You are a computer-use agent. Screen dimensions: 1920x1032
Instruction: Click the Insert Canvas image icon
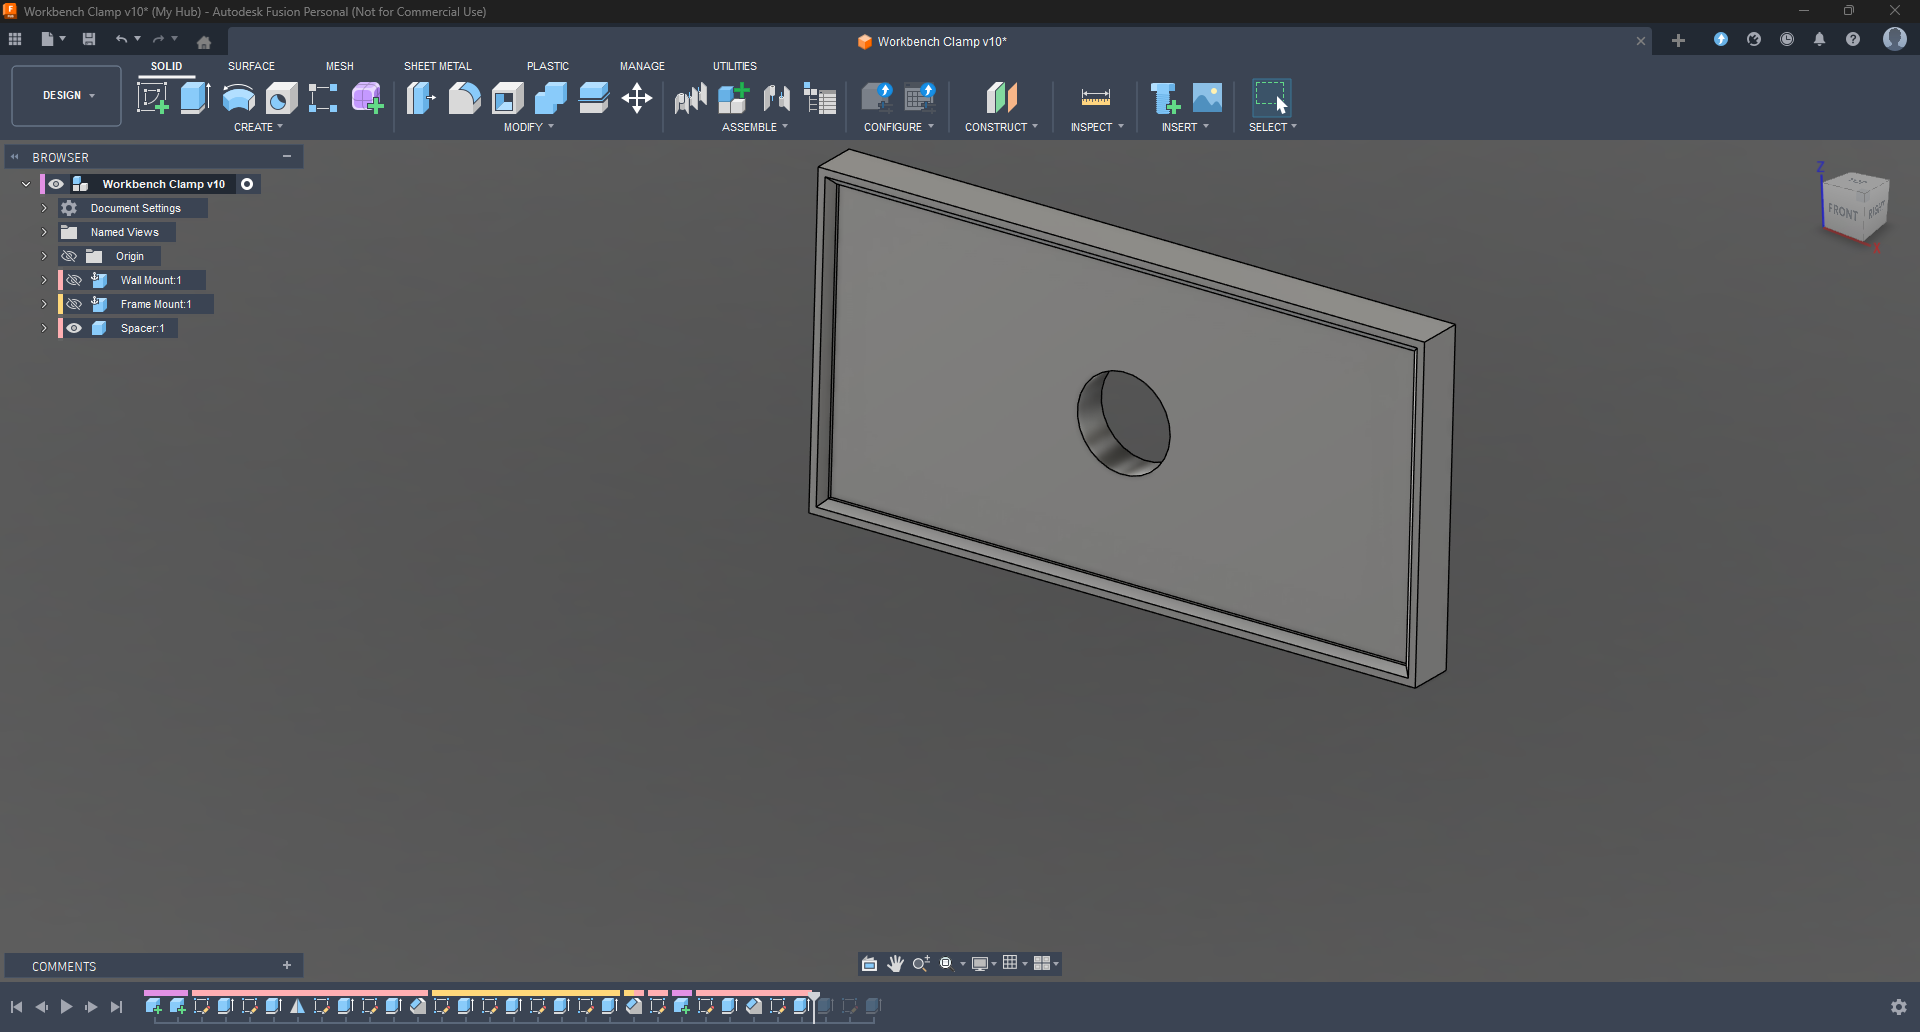pos(1207,98)
